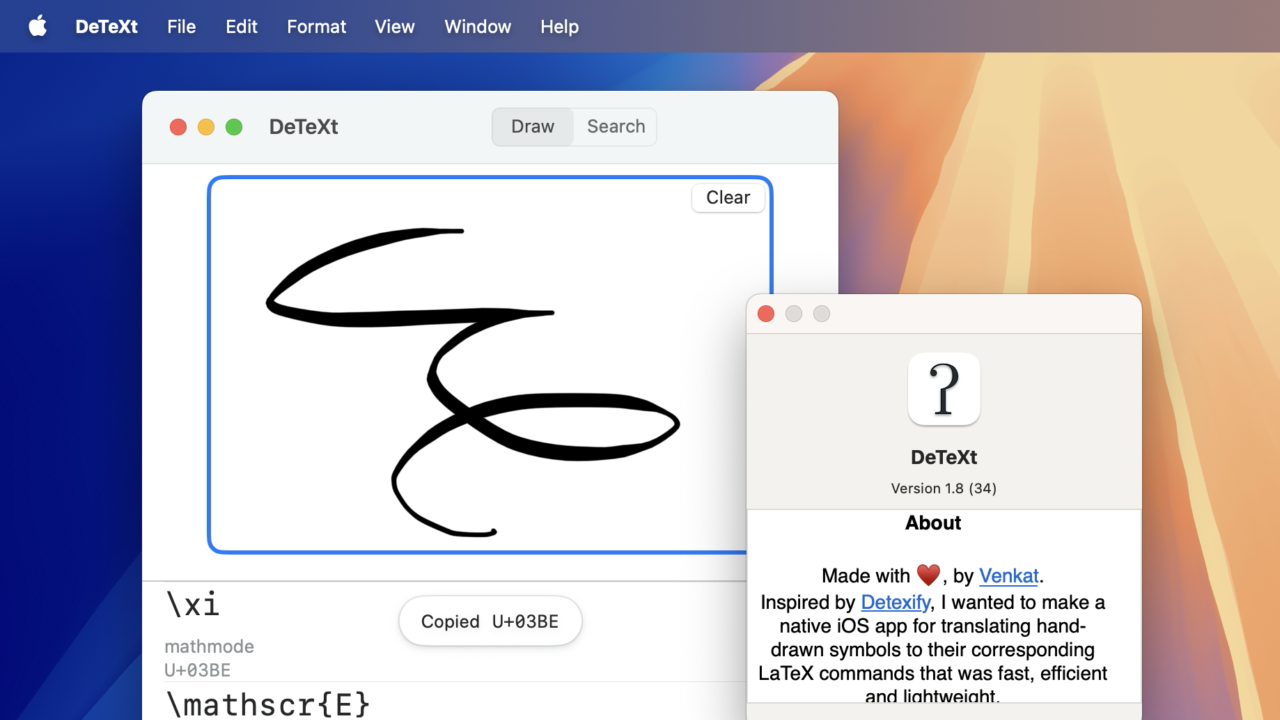Follow the Venkat link
Image resolution: width=1280 pixels, height=720 pixels.
coord(1008,576)
